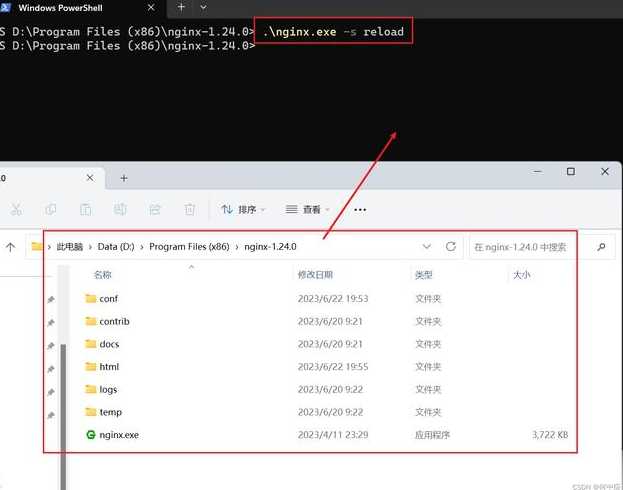Select the conf folder
The height and width of the screenshot is (490, 623).
click(x=108, y=298)
